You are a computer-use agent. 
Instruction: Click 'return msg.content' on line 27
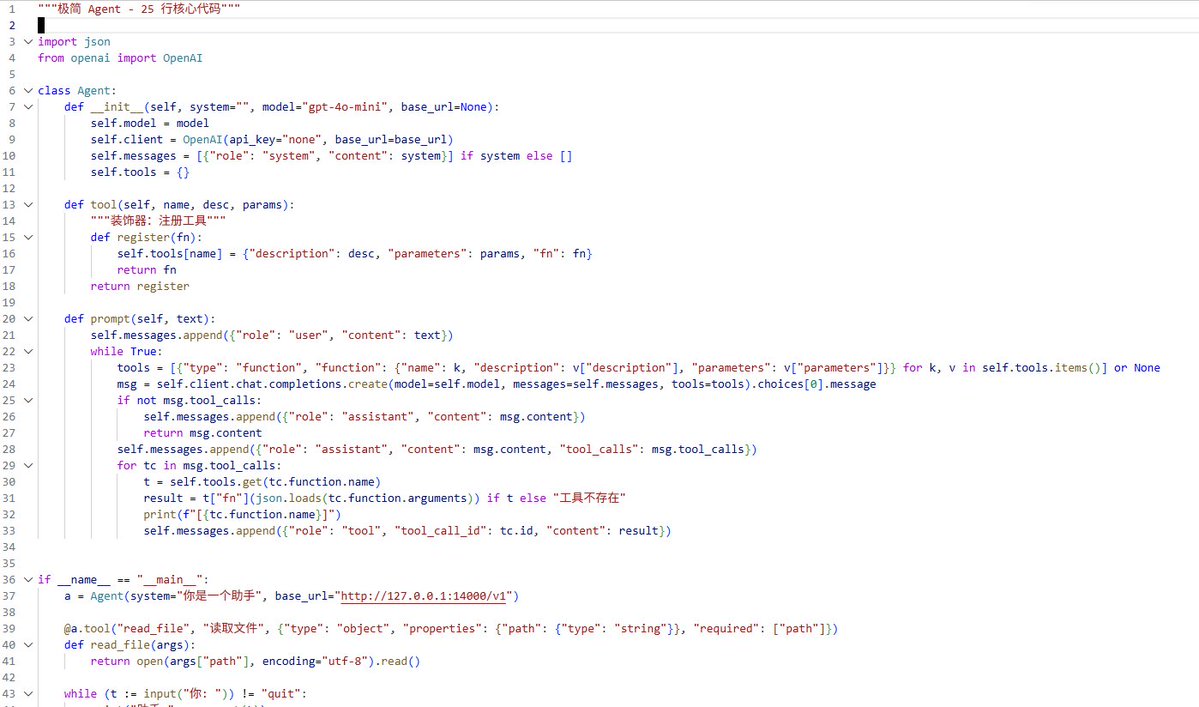[x=203, y=433]
